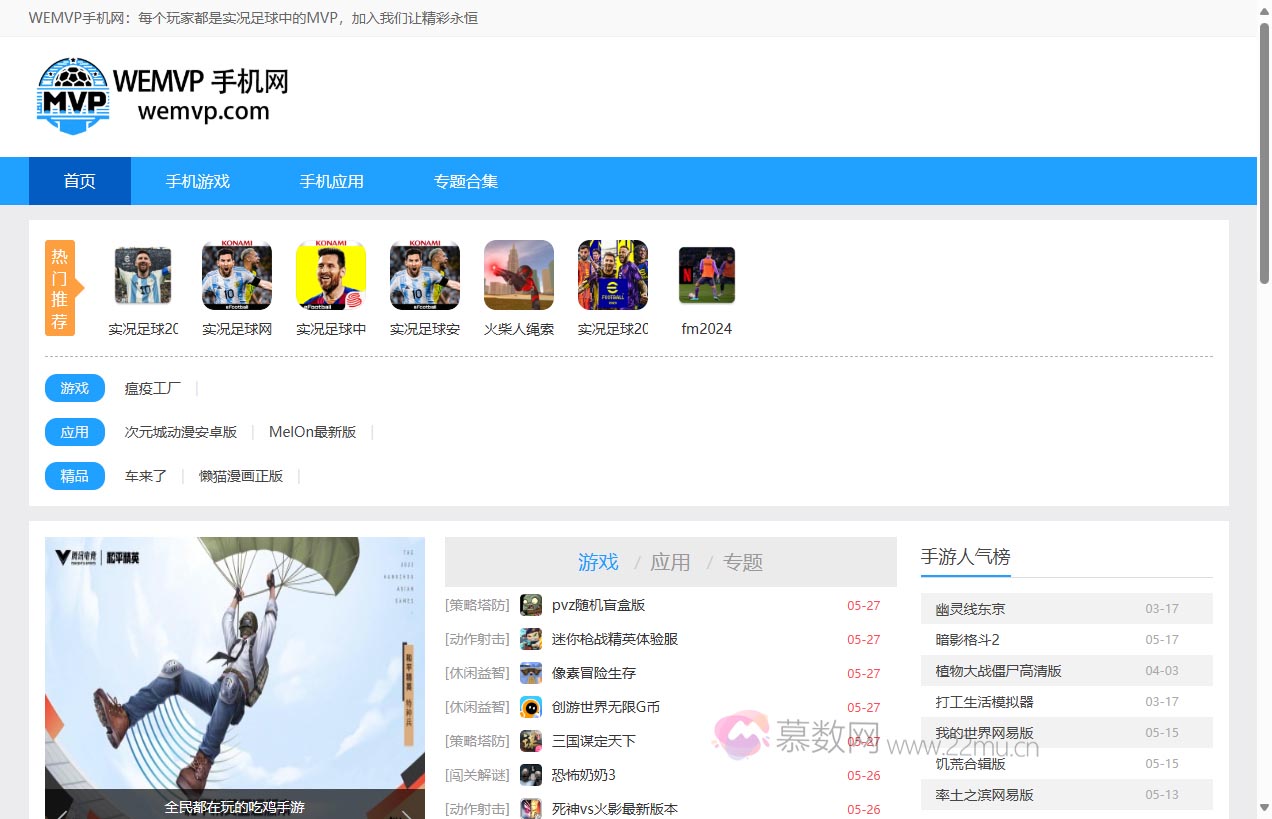Click the 三国谋定天下 game icon
1272x819 pixels.
coord(530,741)
